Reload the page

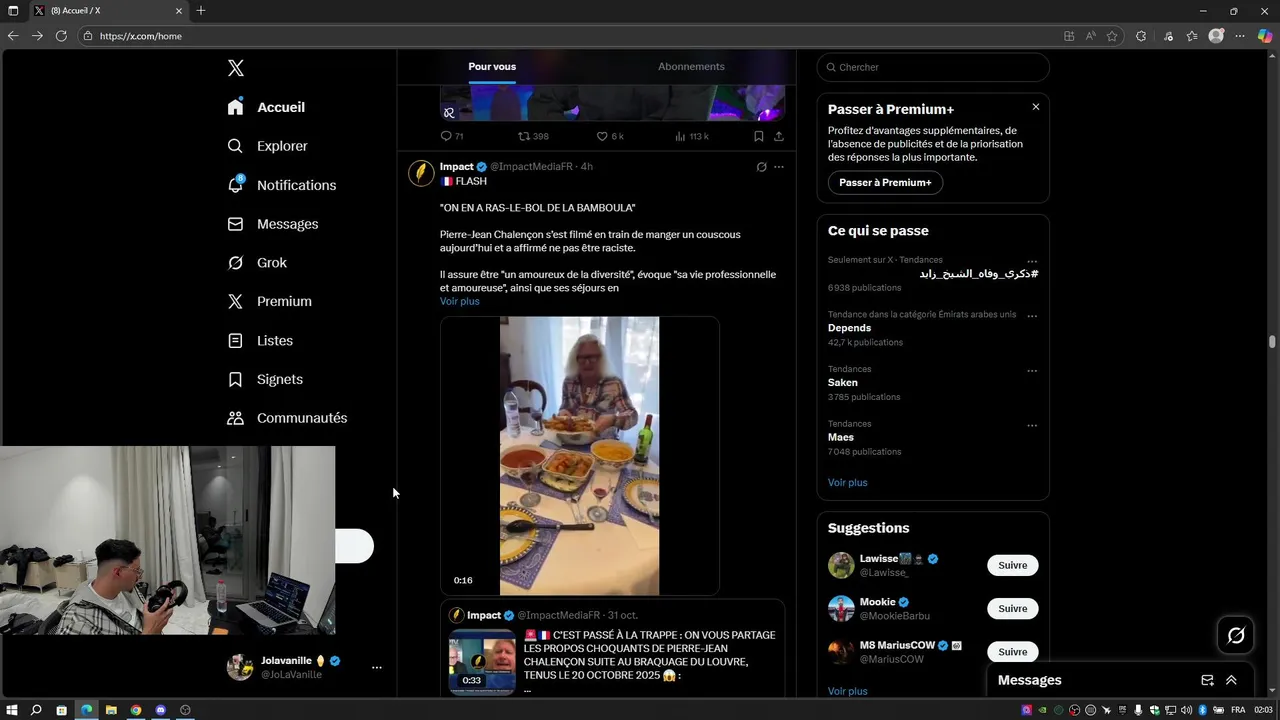tap(61, 36)
